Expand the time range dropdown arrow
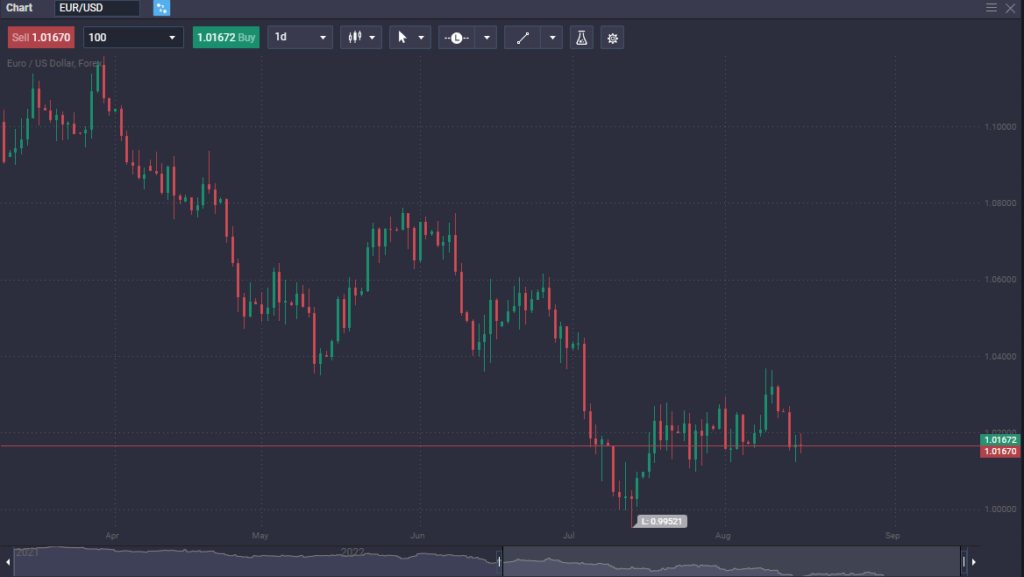This screenshot has width=1024, height=577. click(486, 38)
